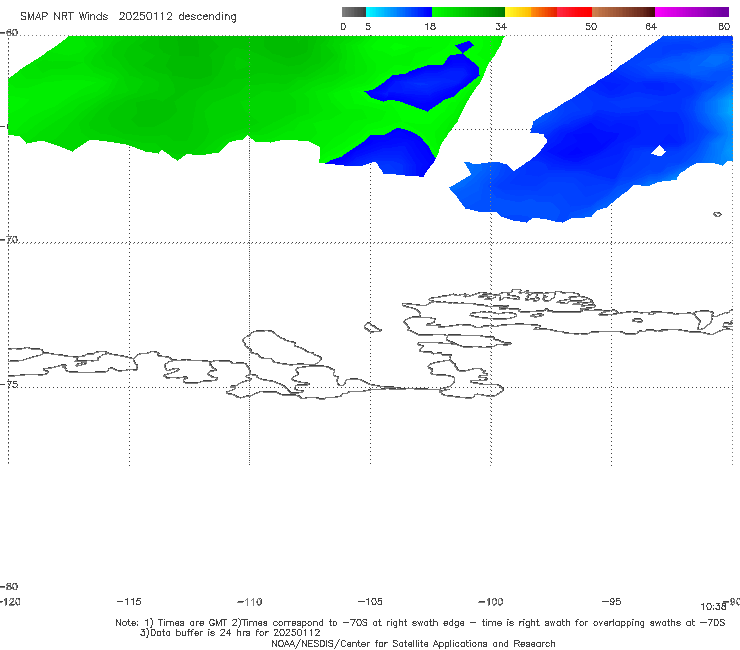This screenshot has width=740, height=650.
Task: Click the note '3)Data buffer is 24 hrs'
Action: coord(230,633)
